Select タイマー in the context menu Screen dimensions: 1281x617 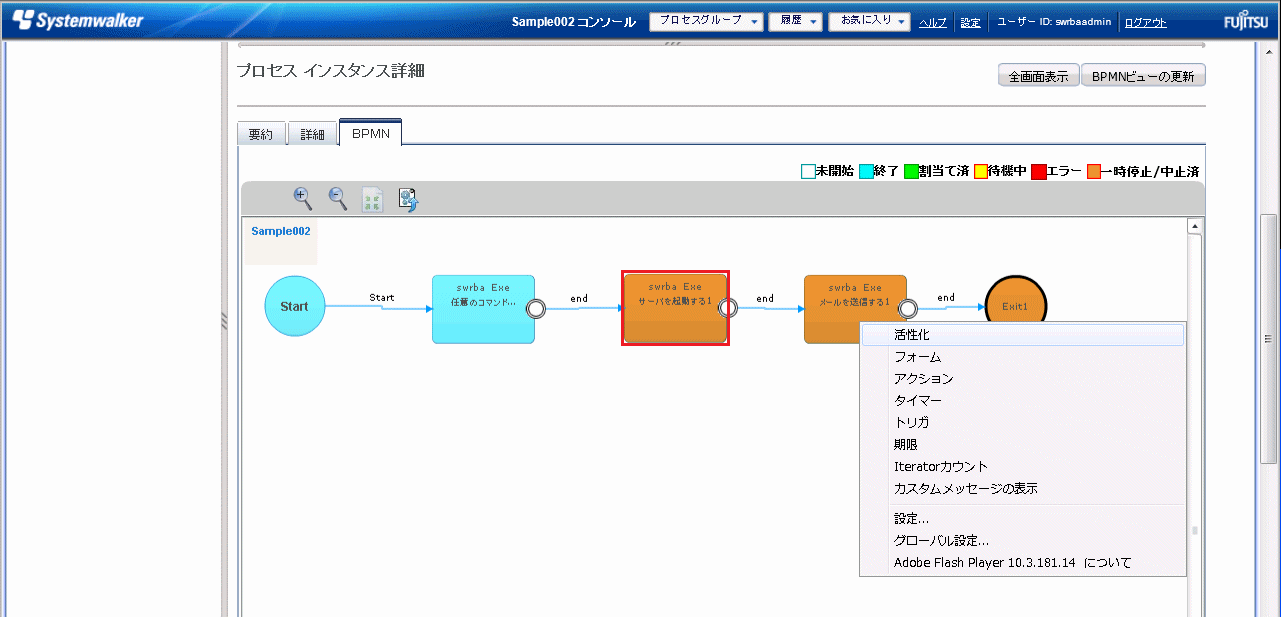[918, 401]
